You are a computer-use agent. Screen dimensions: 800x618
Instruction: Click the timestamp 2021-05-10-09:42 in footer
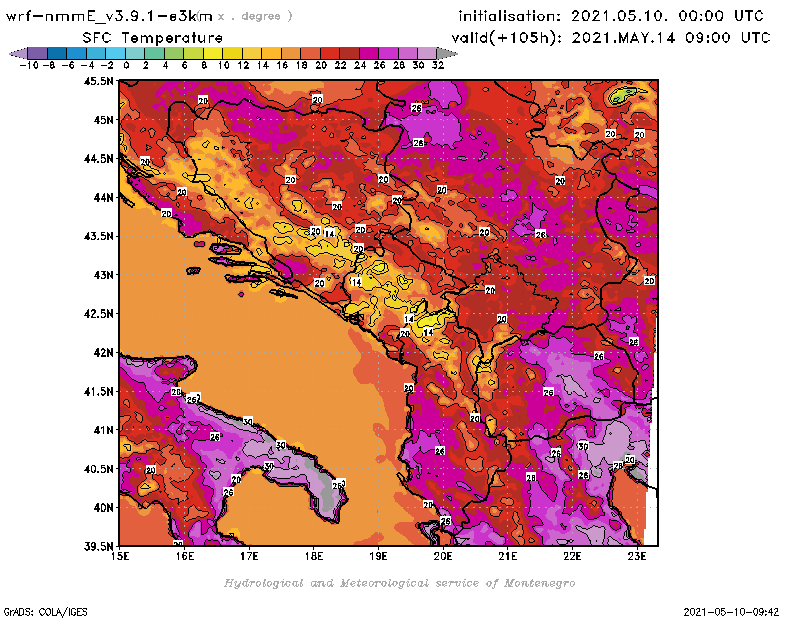click(731, 612)
